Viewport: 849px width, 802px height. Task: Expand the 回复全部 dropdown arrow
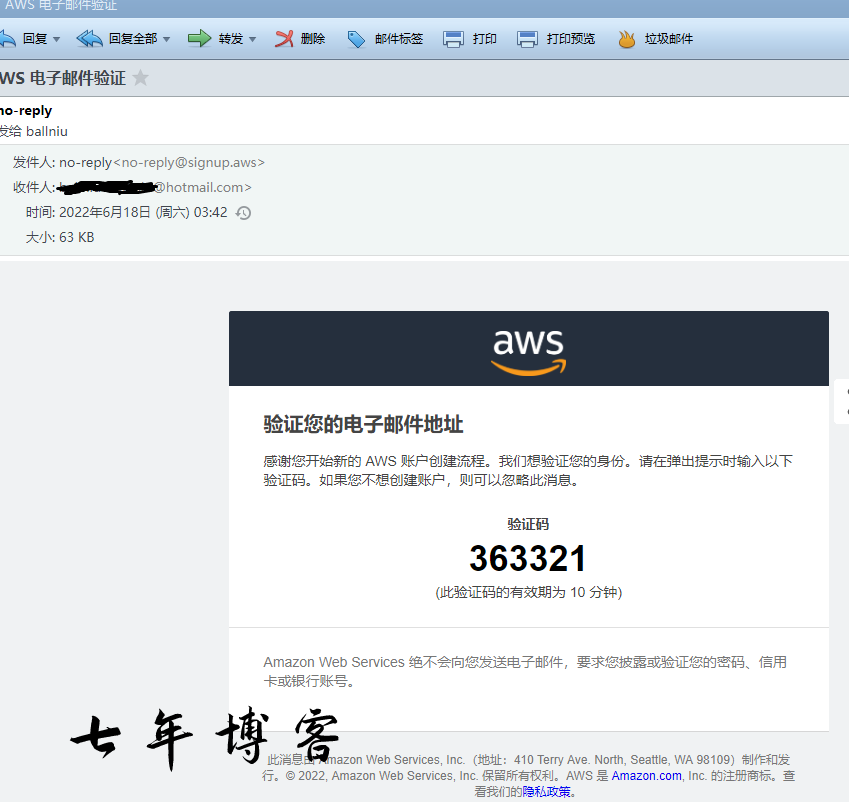166,40
